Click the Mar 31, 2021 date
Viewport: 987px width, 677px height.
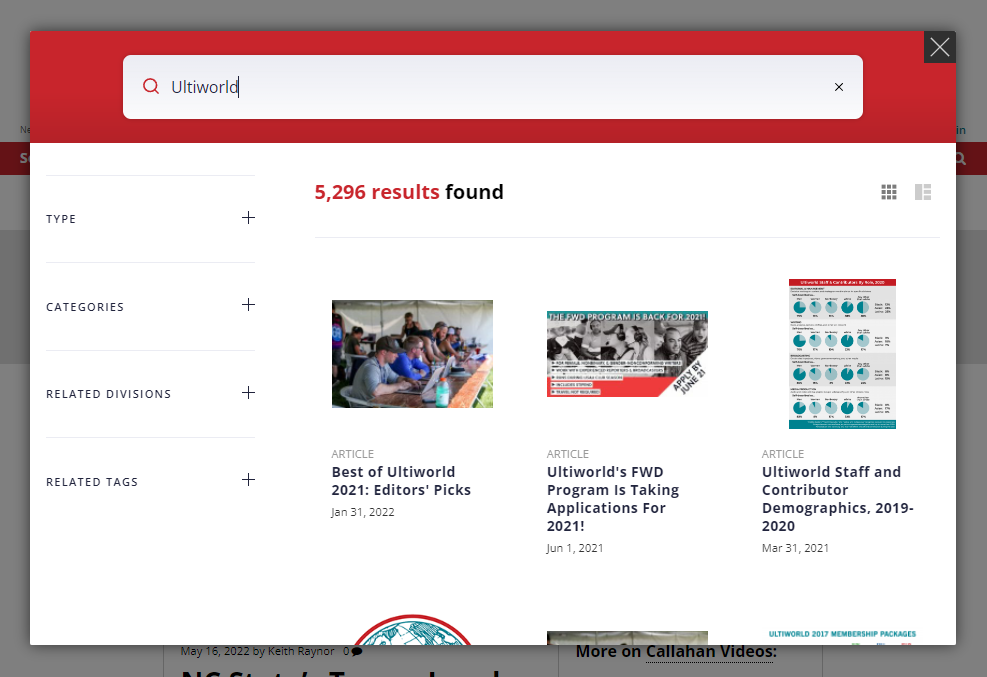coord(795,548)
